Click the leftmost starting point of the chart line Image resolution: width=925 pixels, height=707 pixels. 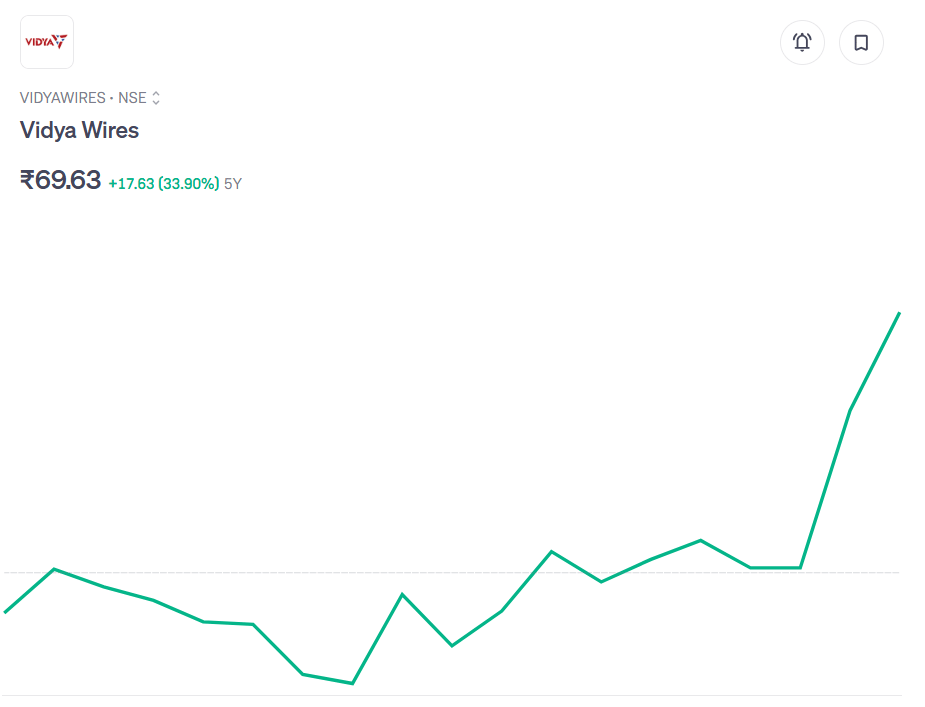tap(6, 611)
